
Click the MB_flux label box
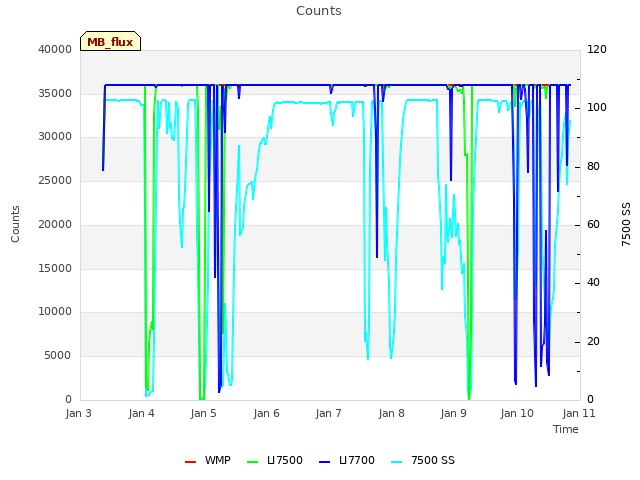click(x=110, y=41)
